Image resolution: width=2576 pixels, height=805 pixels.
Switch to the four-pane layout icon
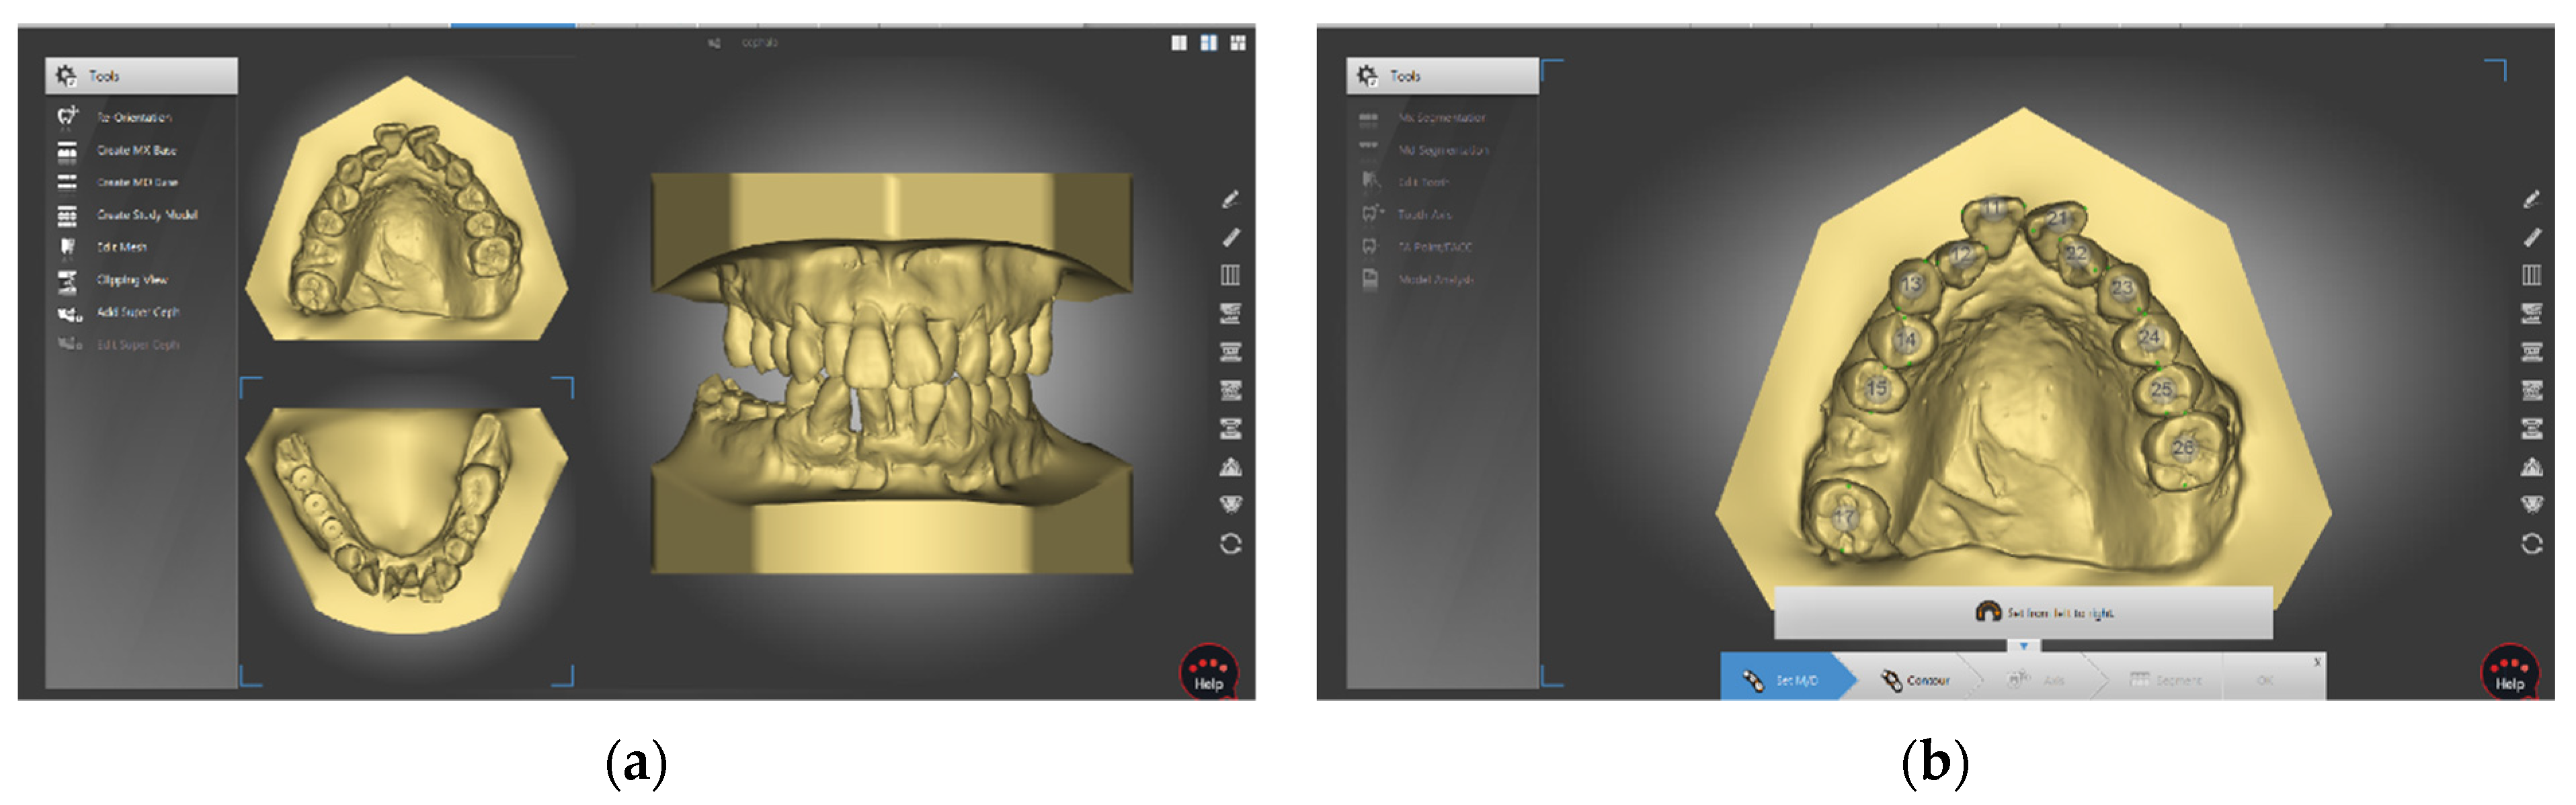[x=1238, y=43]
